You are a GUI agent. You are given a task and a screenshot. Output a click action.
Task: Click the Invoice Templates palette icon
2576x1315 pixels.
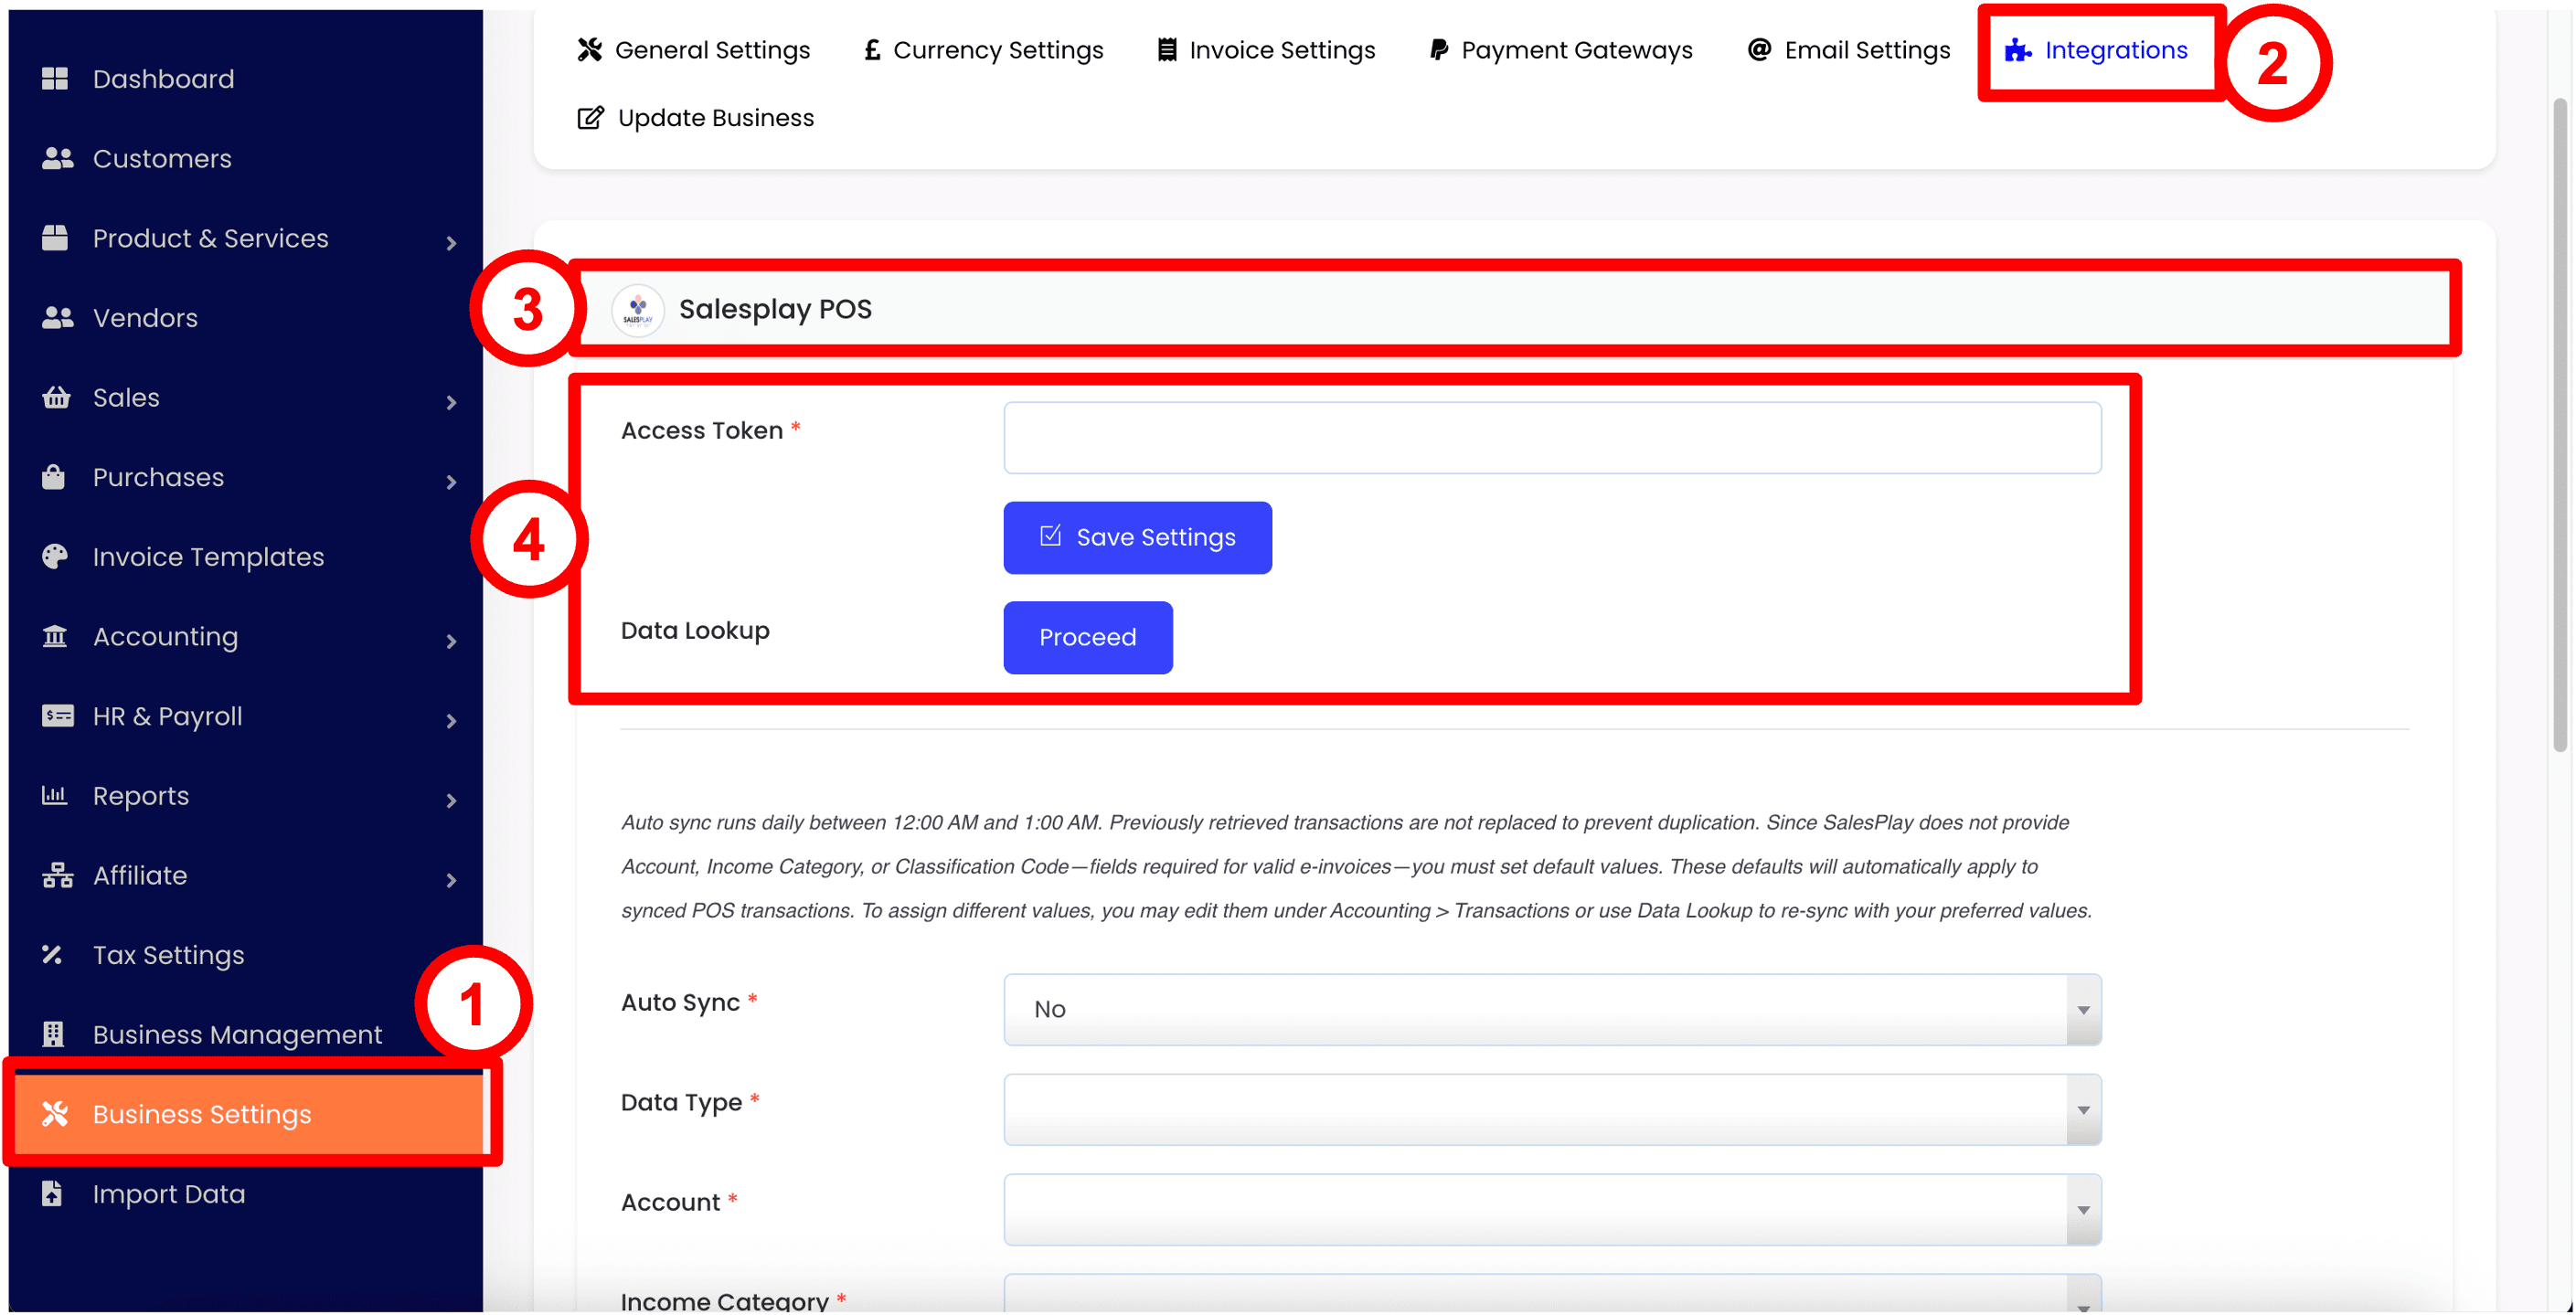tap(55, 556)
